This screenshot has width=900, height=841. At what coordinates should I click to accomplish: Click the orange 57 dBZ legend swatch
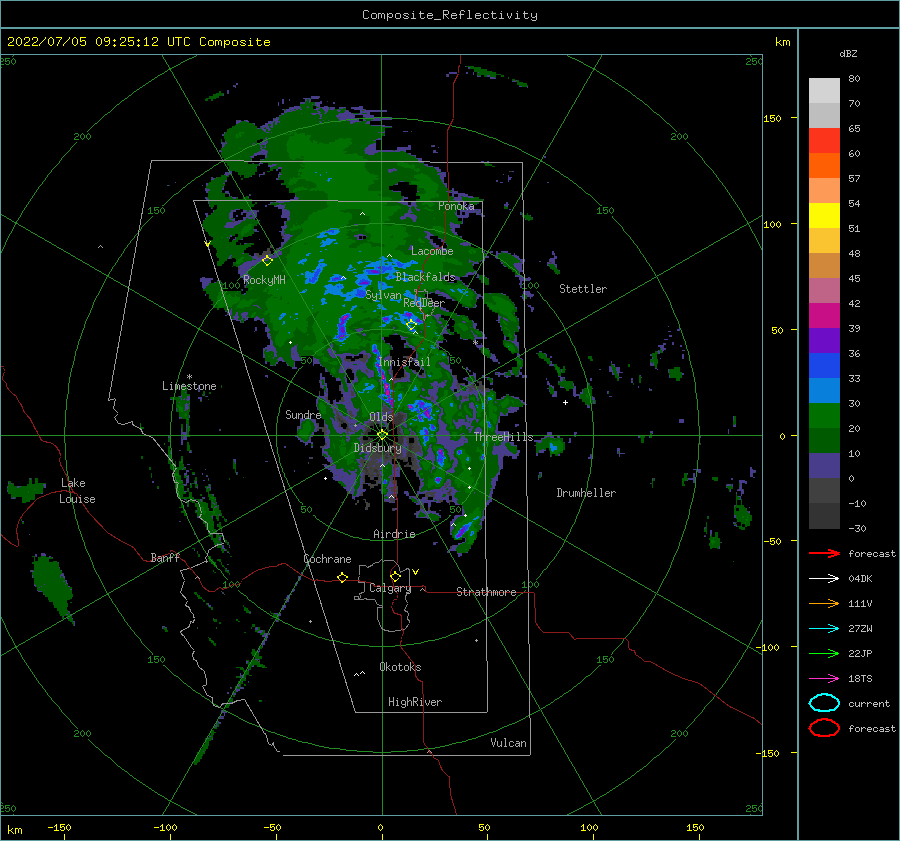[x=824, y=165]
